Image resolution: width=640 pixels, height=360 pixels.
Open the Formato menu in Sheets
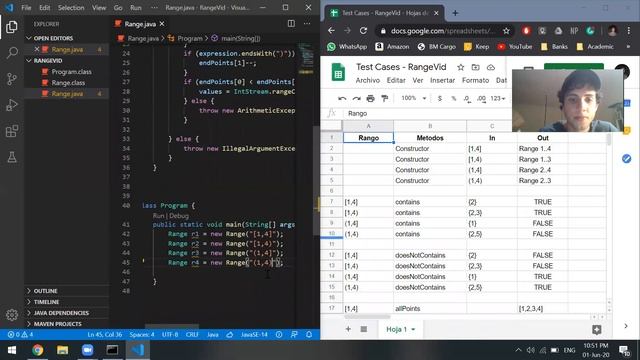point(475,80)
